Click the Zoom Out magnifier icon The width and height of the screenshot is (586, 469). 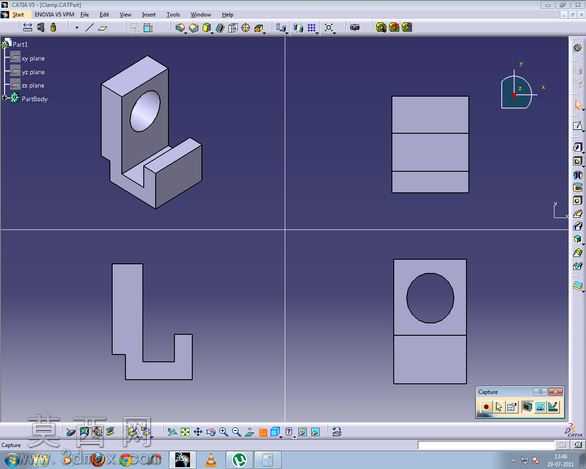tap(236, 432)
